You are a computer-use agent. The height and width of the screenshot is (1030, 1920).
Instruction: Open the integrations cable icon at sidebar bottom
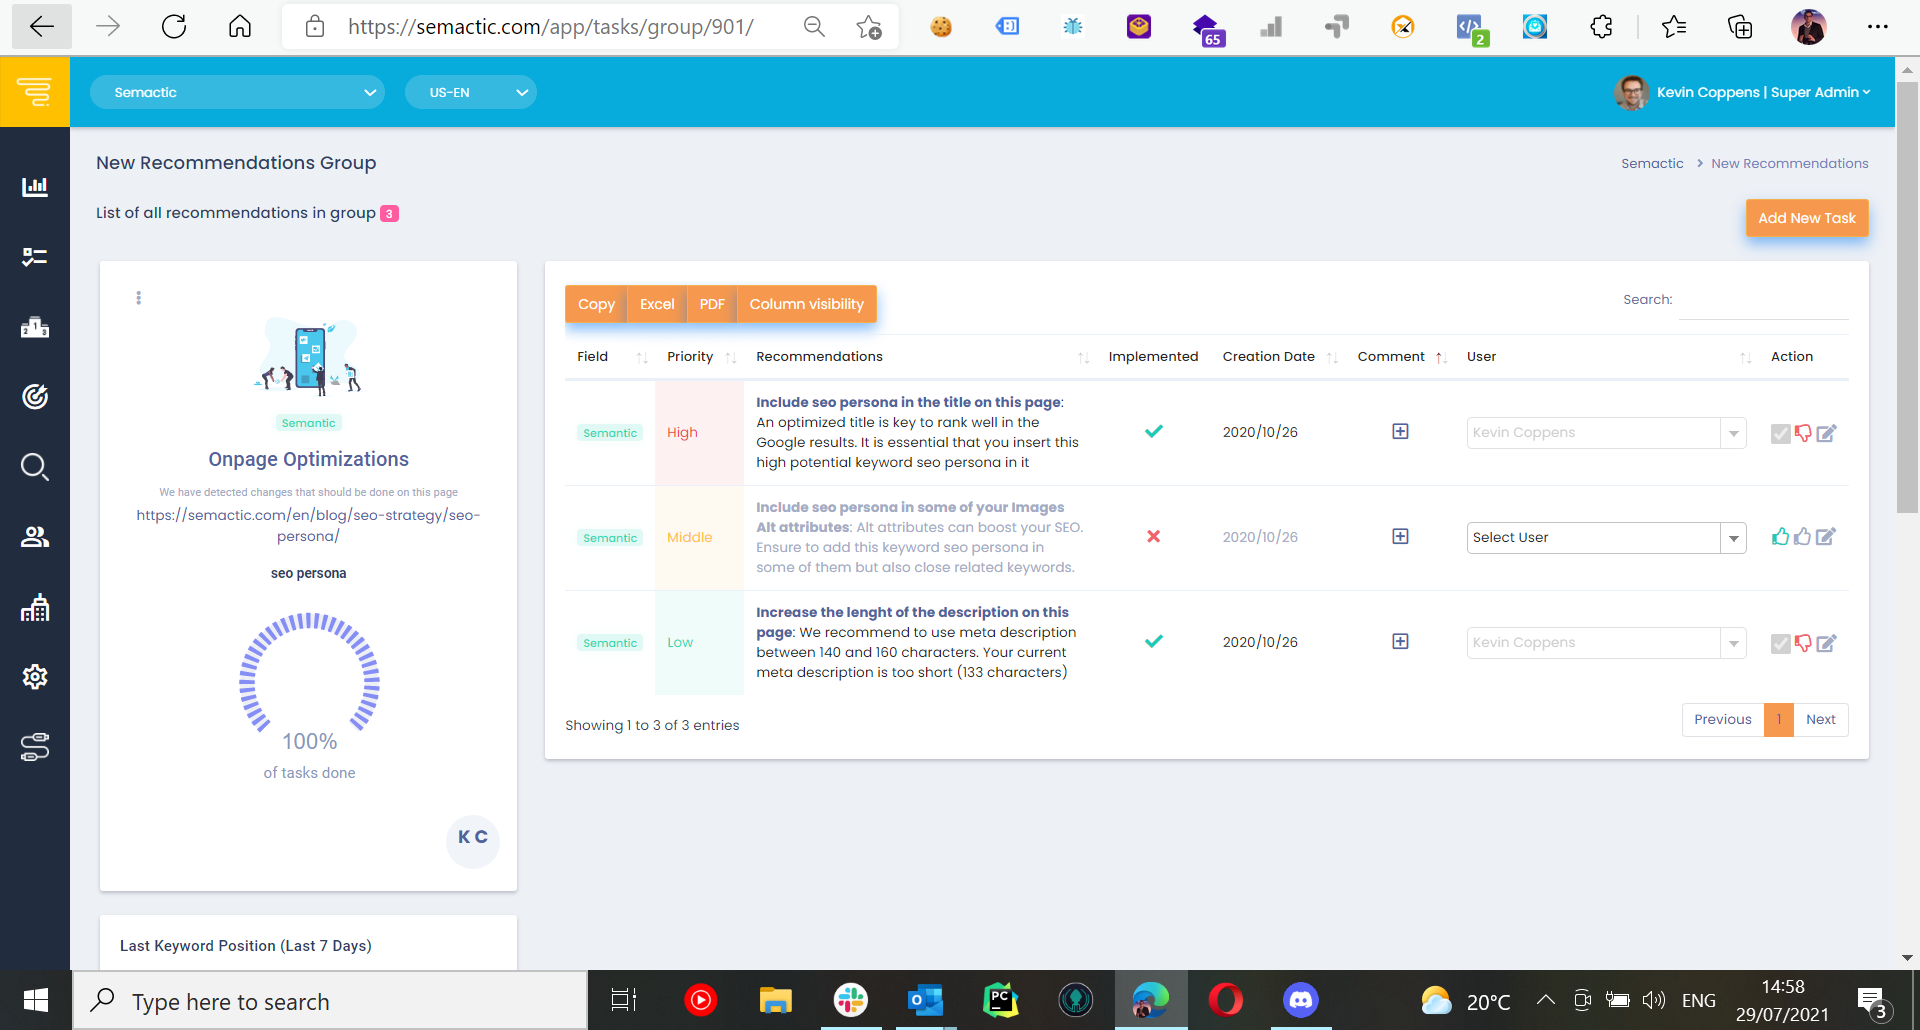(35, 747)
